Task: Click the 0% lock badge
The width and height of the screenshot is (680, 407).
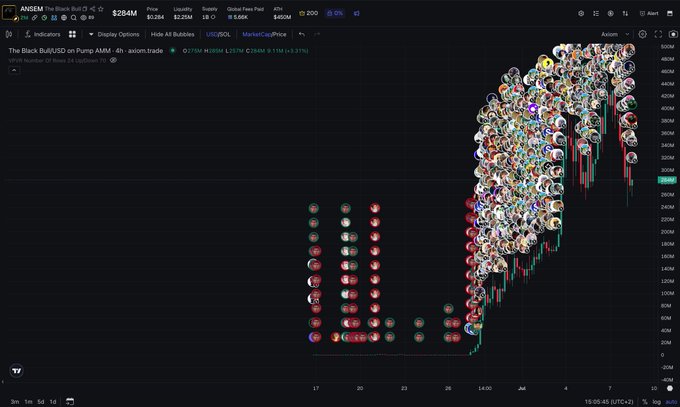Action: (x=335, y=13)
